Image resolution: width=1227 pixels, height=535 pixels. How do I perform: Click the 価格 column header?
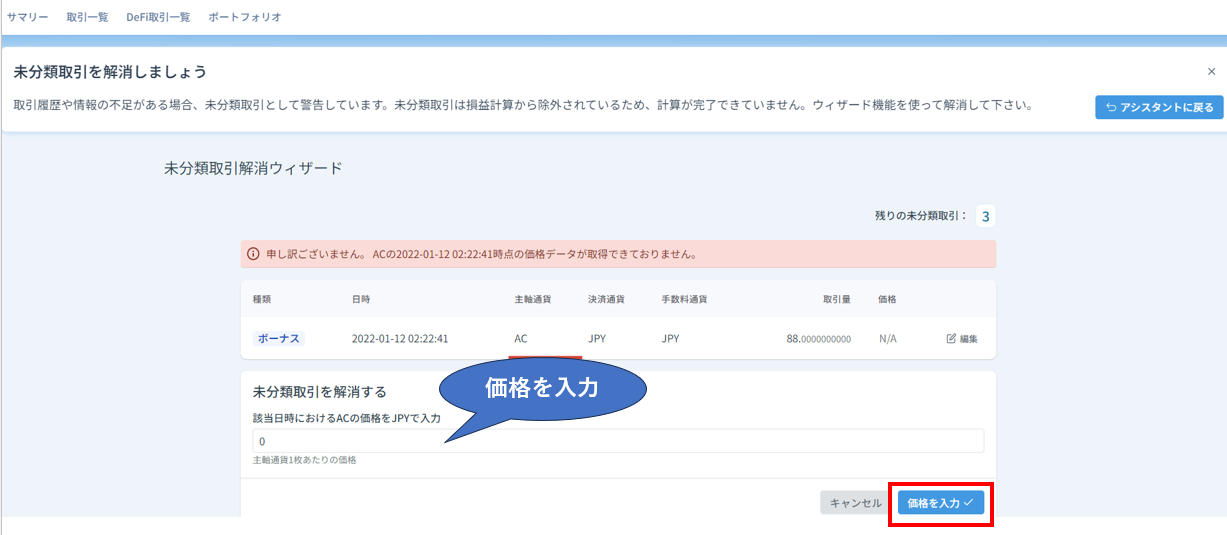(x=888, y=299)
